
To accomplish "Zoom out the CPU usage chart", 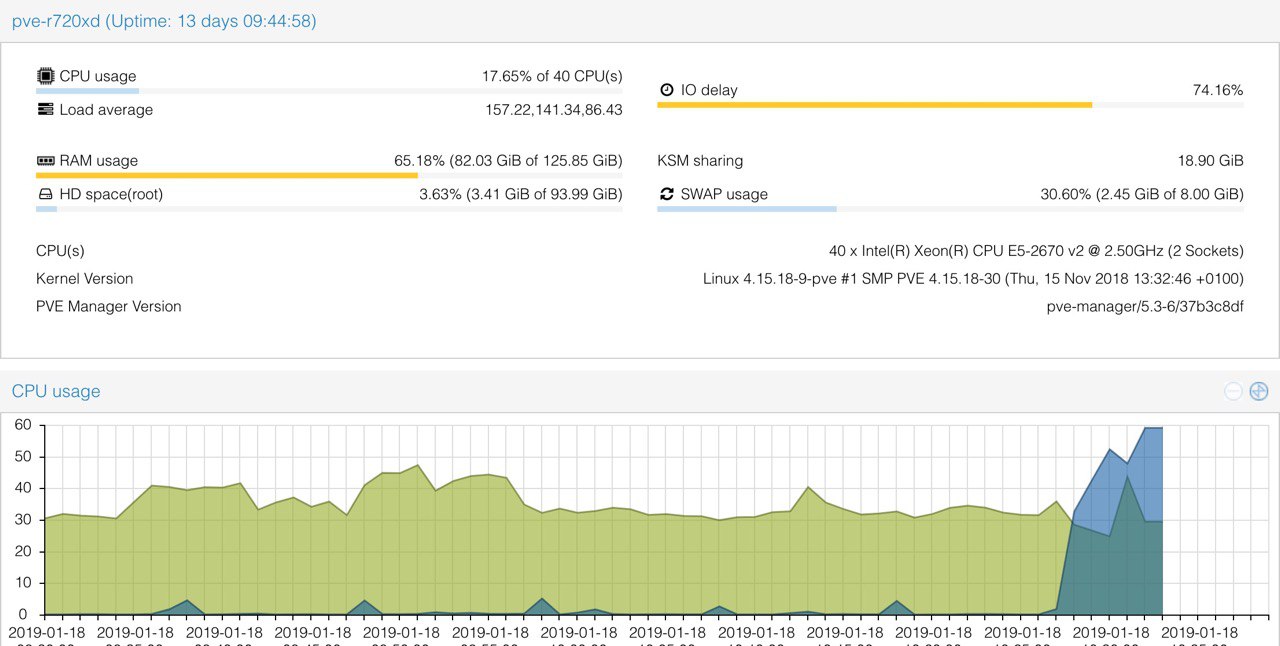I will pos(1233,391).
